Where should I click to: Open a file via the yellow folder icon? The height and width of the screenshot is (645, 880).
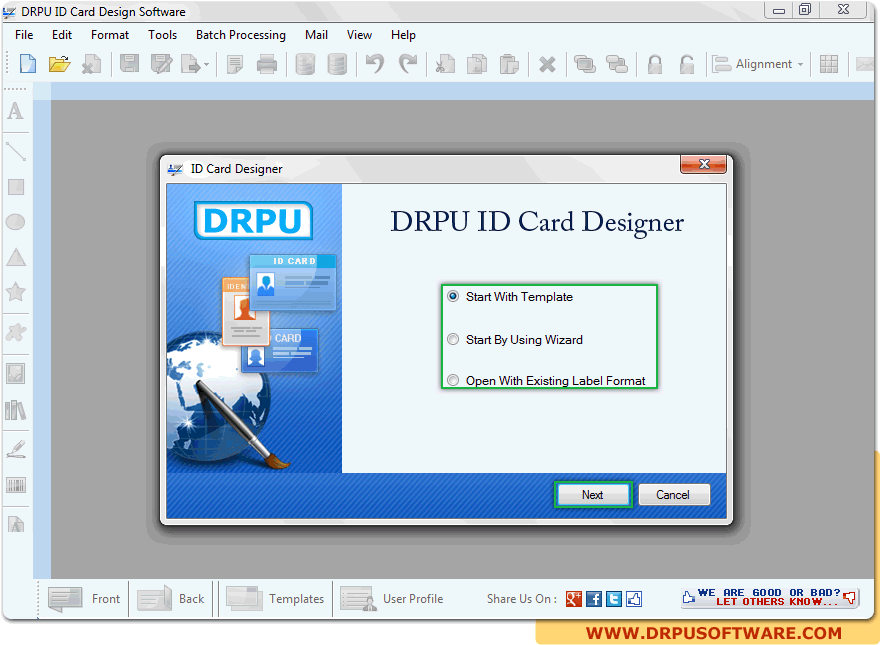(x=59, y=64)
